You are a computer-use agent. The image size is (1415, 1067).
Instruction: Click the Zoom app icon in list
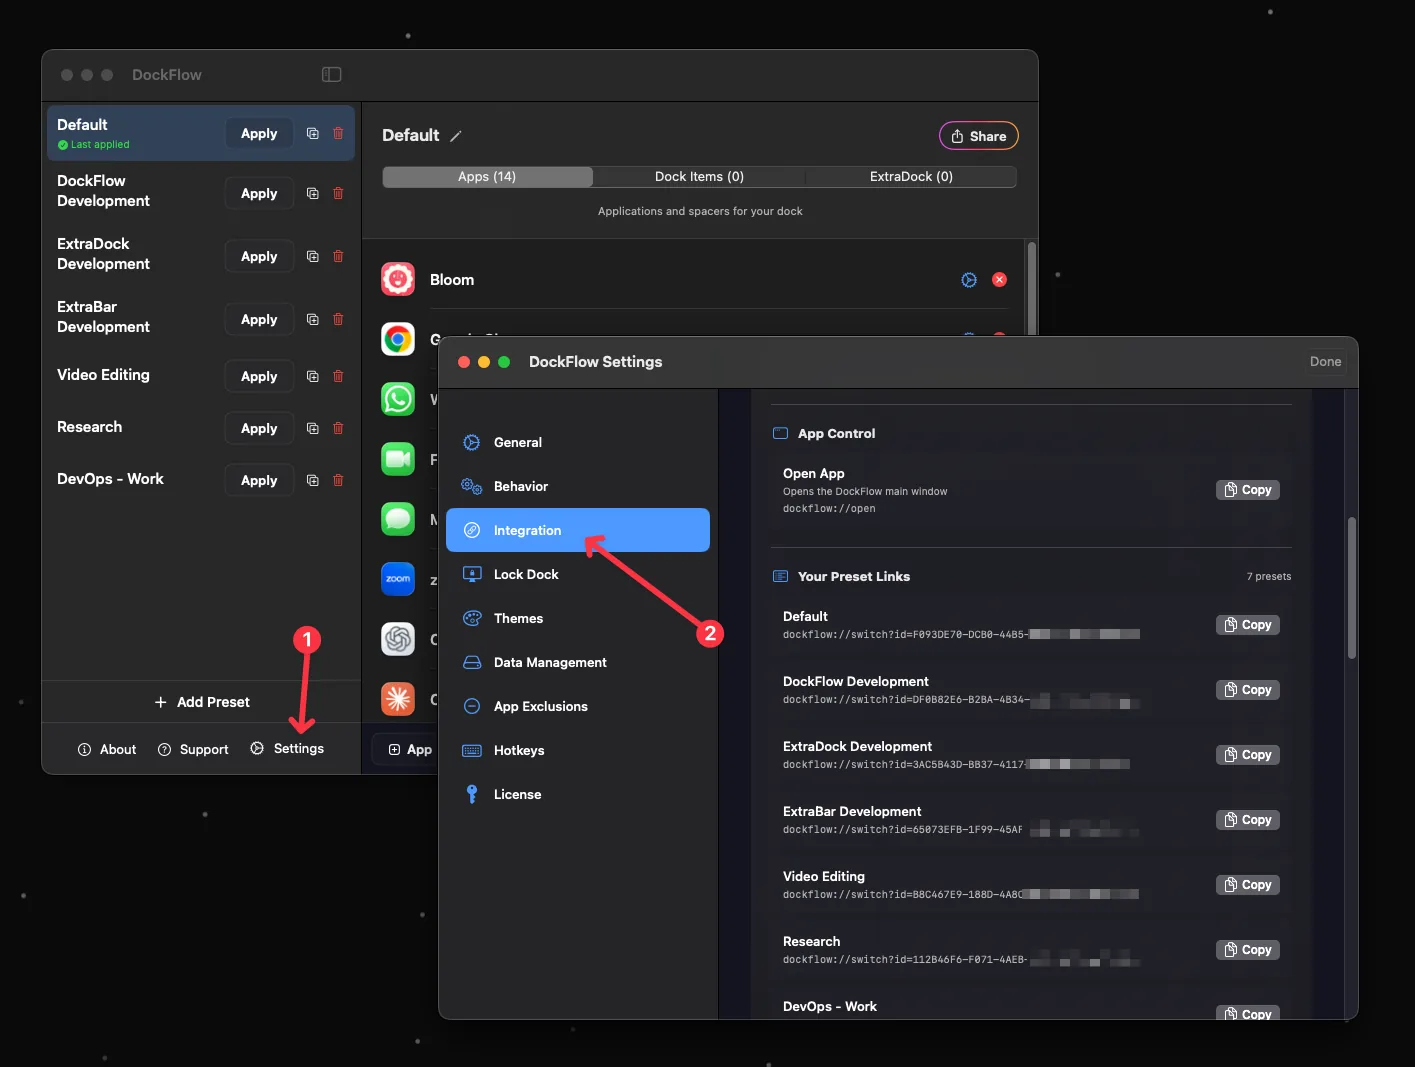click(398, 579)
